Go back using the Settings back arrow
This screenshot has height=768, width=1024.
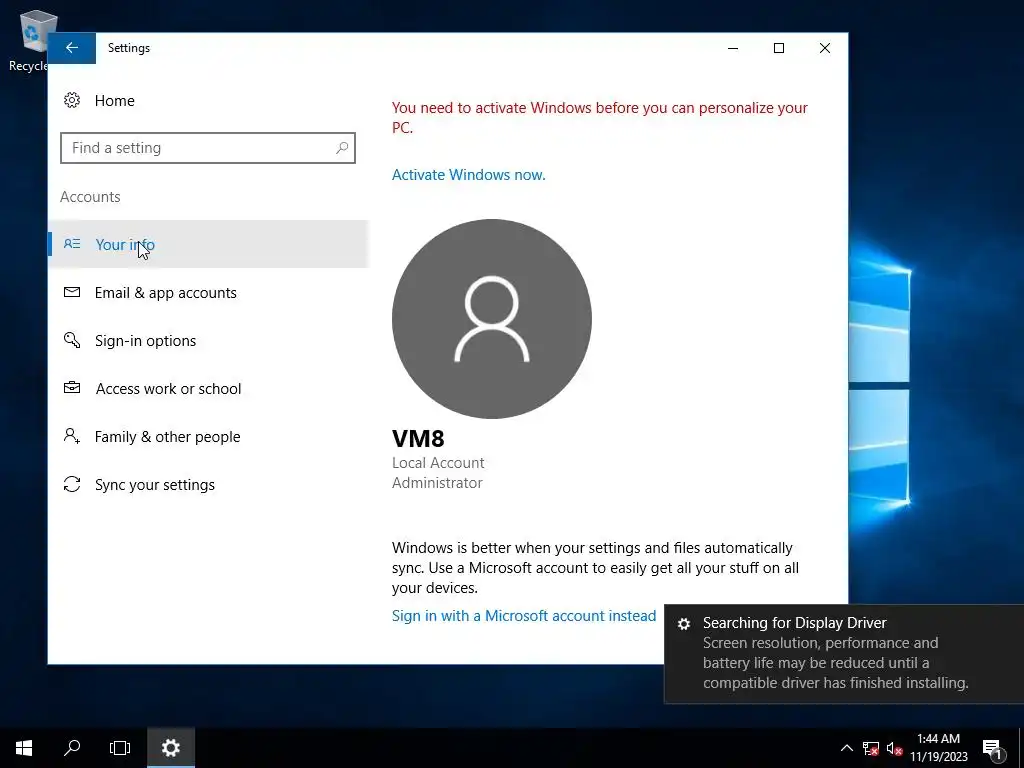[72, 48]
